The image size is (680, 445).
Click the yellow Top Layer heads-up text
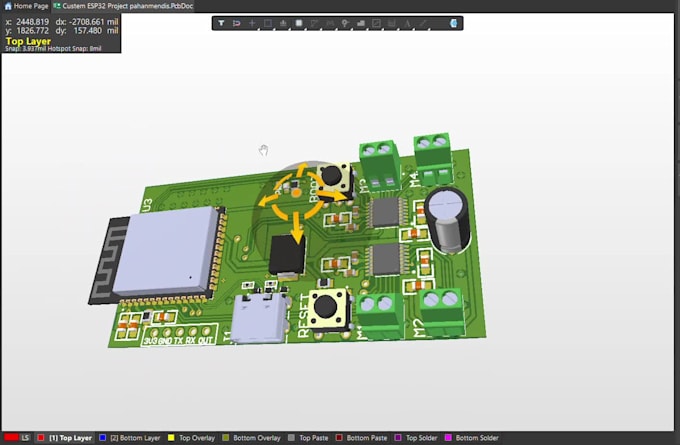(x=28, y=41)
